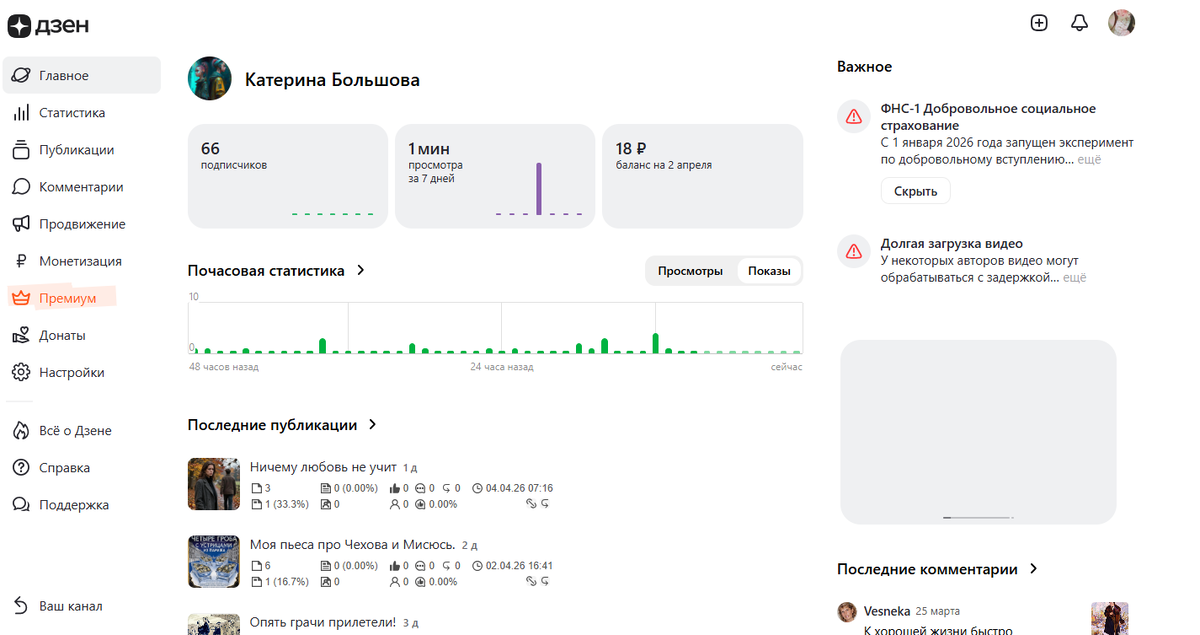Image resolution: width=1200 pixels, height=635 pixels.
Task: Click the Ваш канал return arrow icon
Action: (x=21, y=606)
